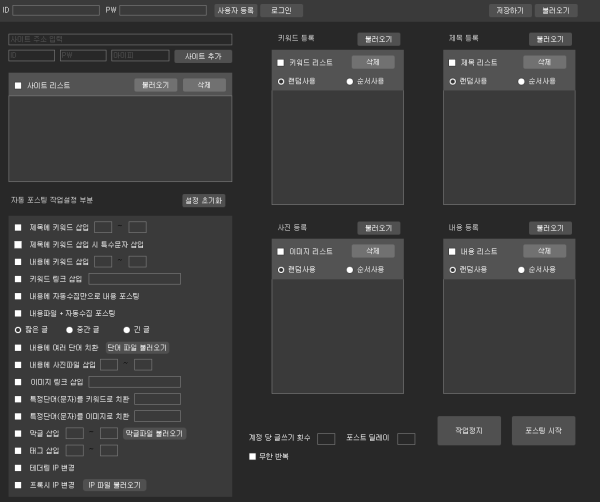The width and height of the screenshot is (600, 502).
Task: Choose 랜덤사용 under 내용 리스트
Action: (452, 270)
